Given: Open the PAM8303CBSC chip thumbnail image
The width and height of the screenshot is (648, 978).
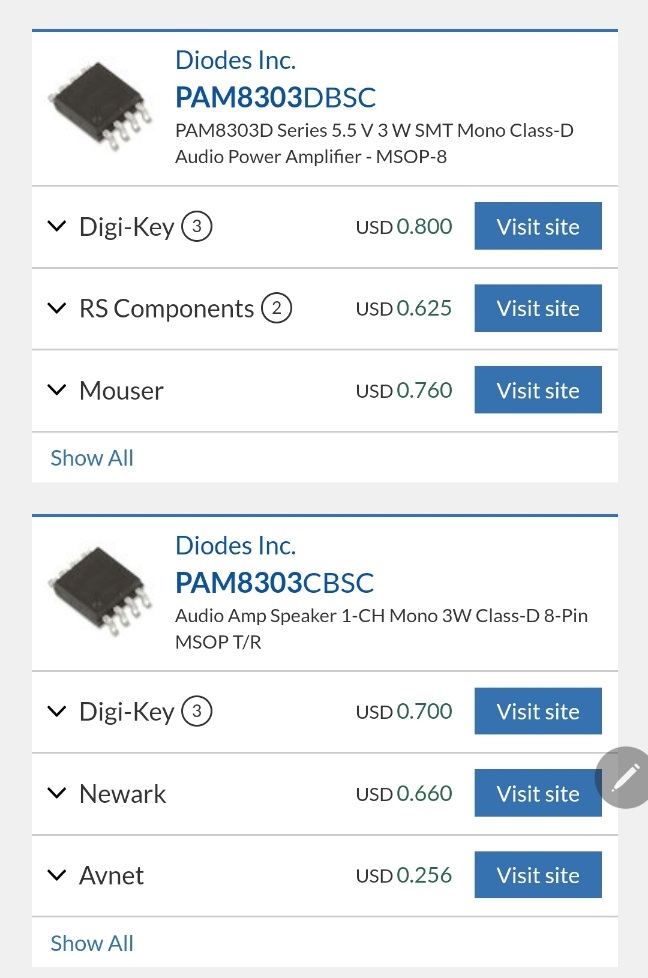Looking at the screenshot, I should (x=100, y=591).
